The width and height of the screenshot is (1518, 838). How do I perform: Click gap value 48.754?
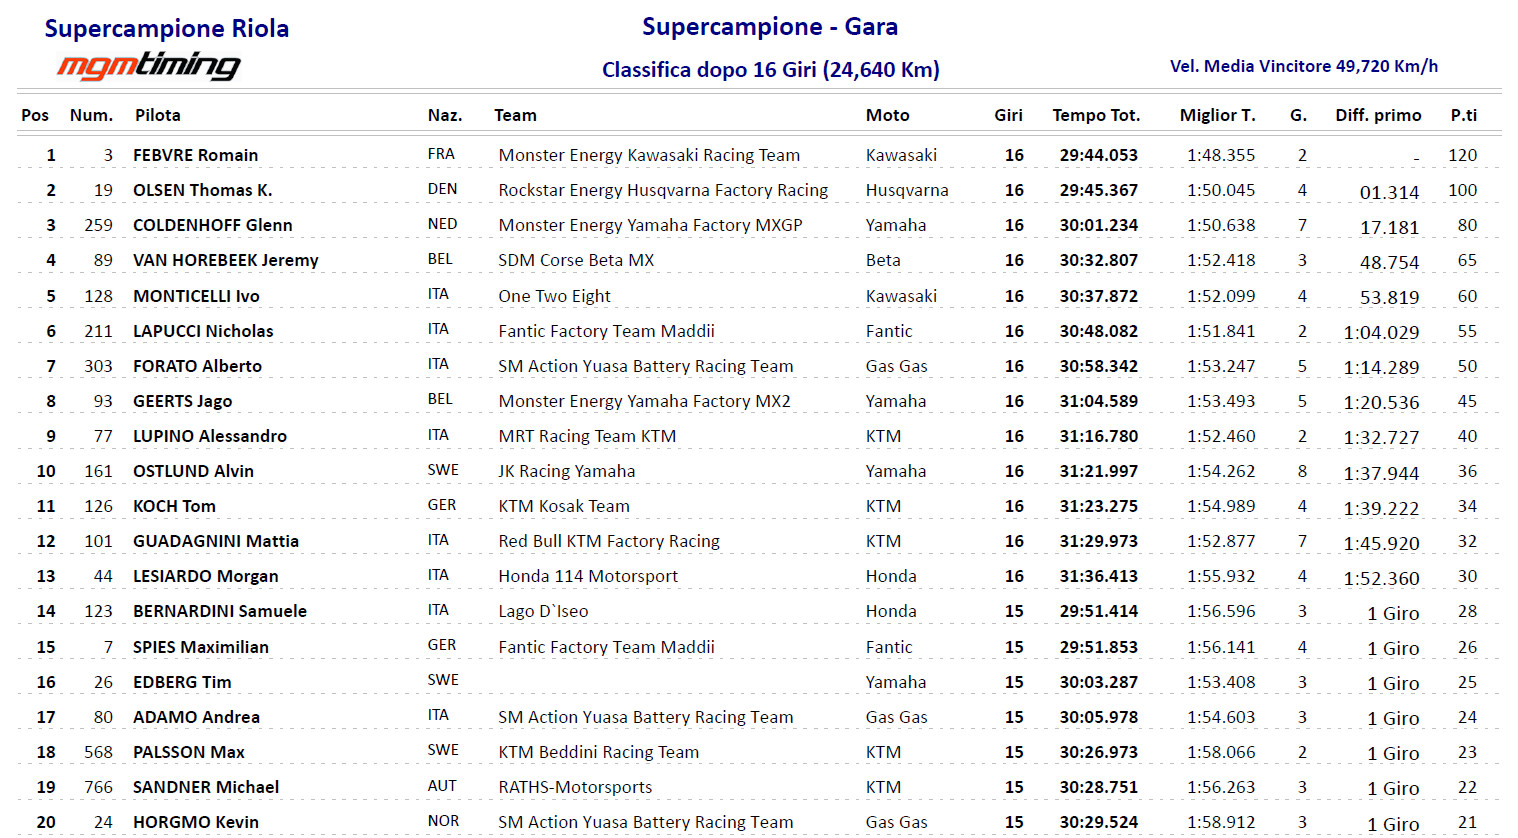1389,262
